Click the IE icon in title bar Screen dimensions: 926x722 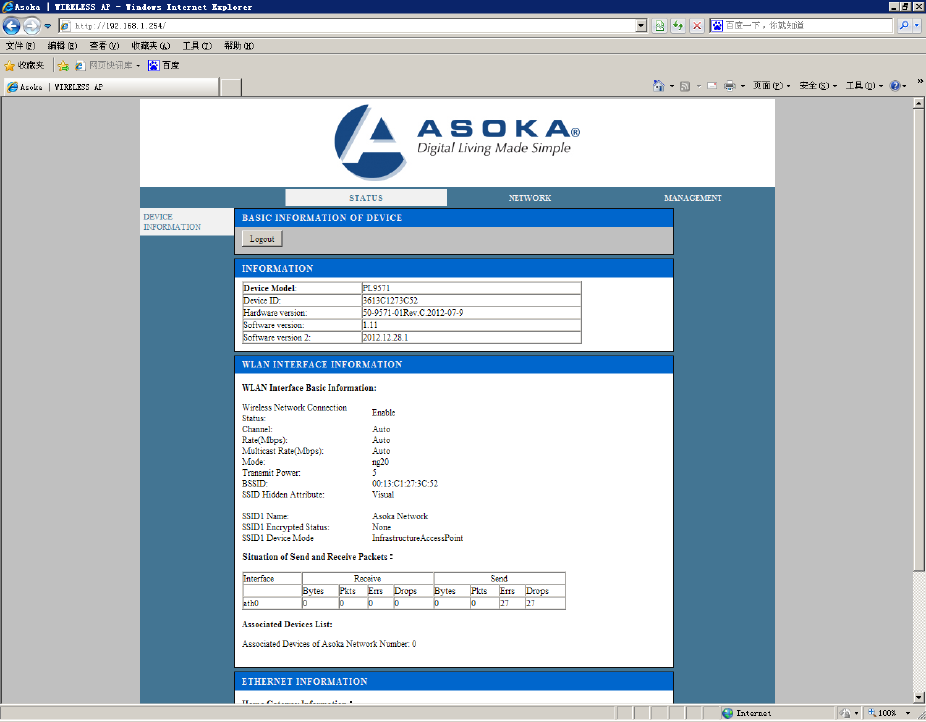pos(7,6)
